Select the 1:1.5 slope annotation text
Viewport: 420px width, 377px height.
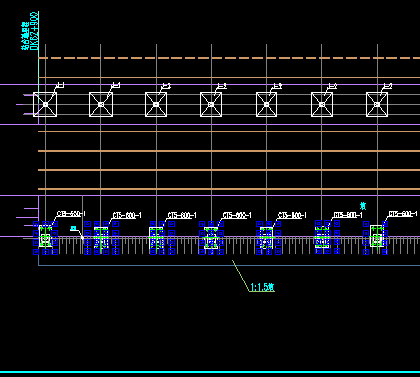pos(262,287)
